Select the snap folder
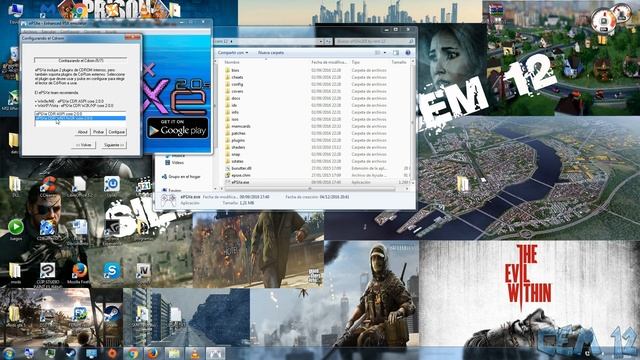 point(236,154)
